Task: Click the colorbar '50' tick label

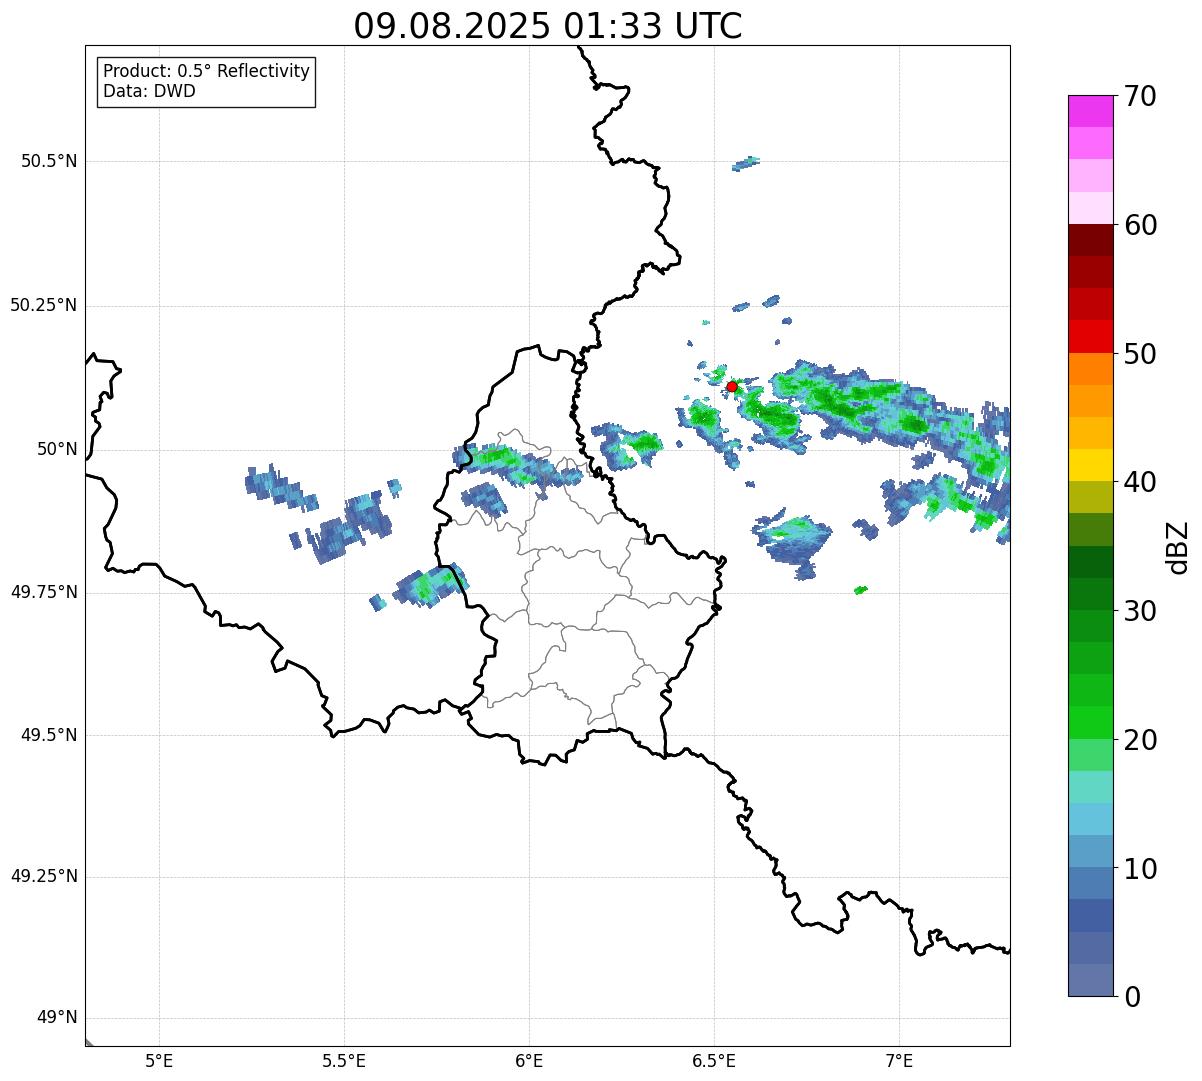Action: click(1141, 354)
